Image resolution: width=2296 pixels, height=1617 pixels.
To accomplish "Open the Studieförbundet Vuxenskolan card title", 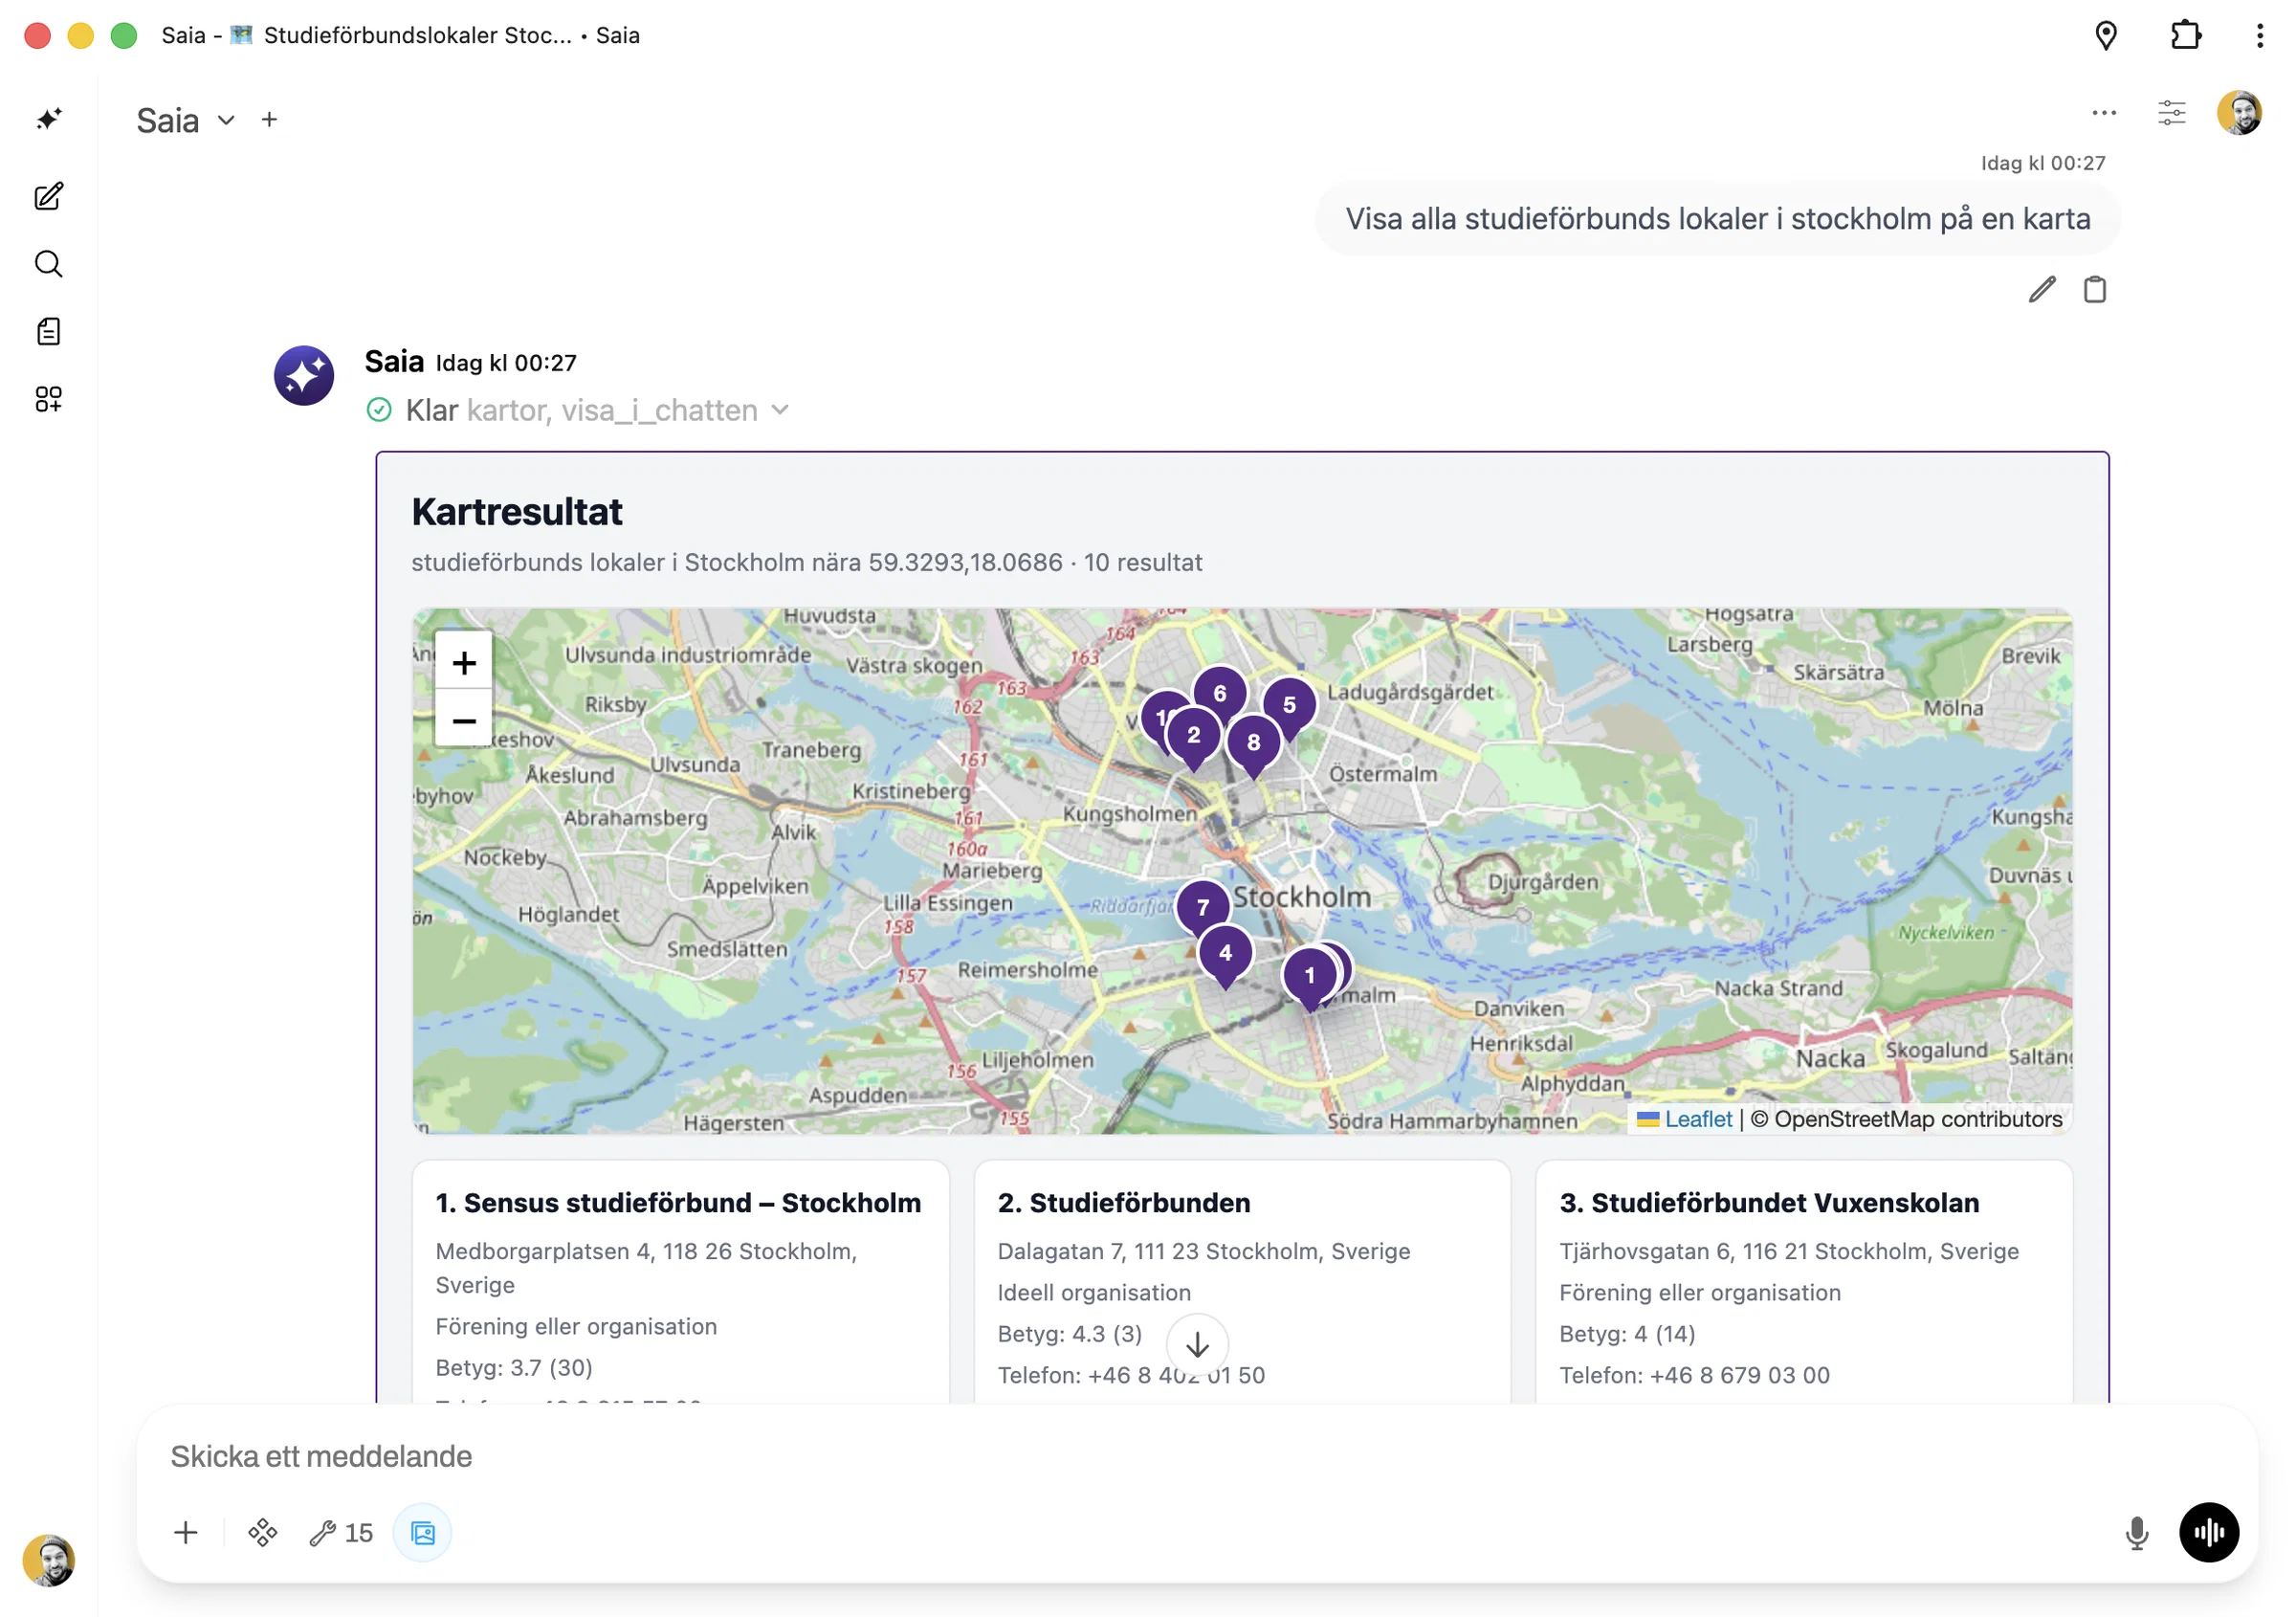I will (1769, 1203).
